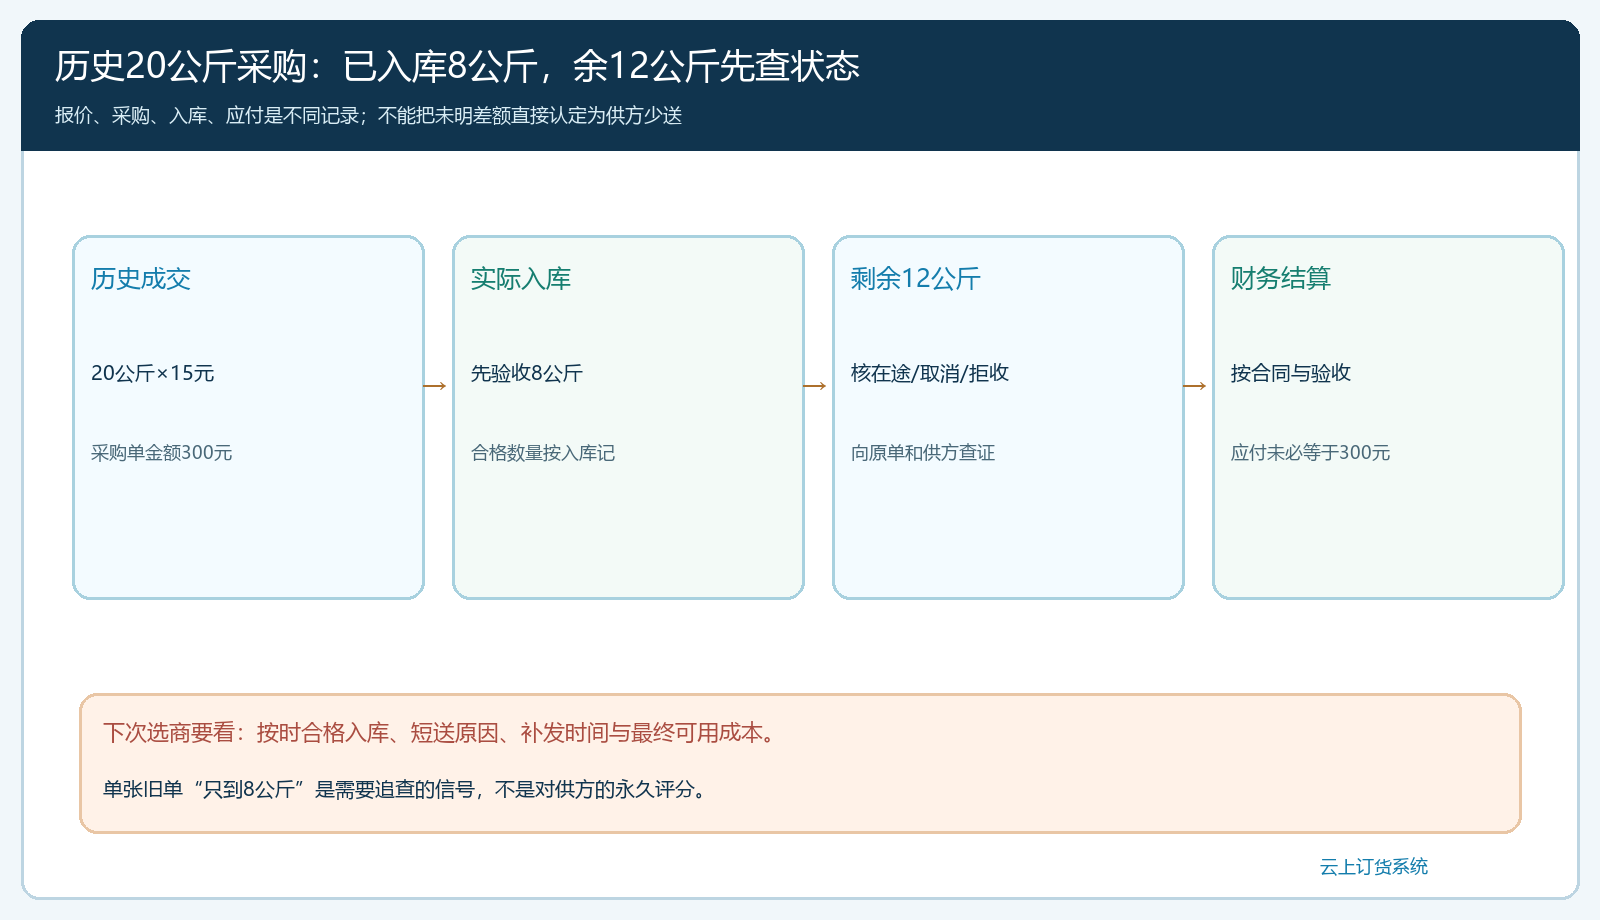The width and height of the screenshot is (1600, 920).
Task: Click the text '采购单金额300元'
Action: tap(162, 453)
